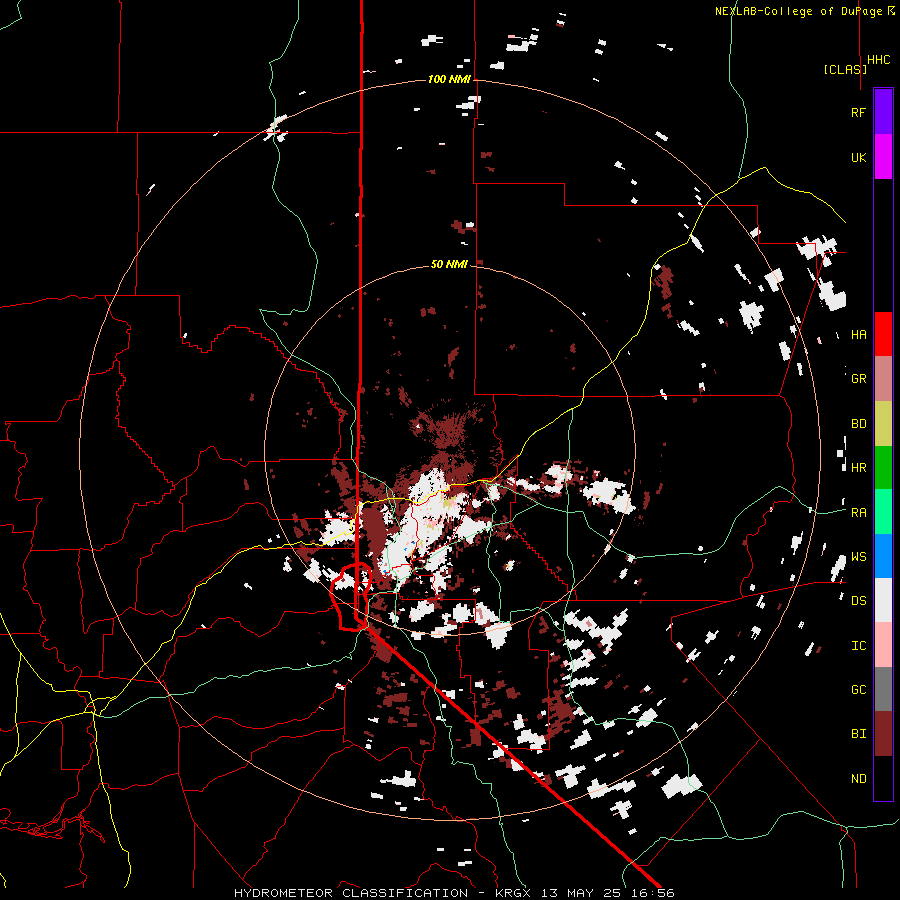The width and height of the screenshot is (900, 900).
Task: Click the HYDROMETEOR CLASSIFICATION title text
Action: [351, 893]
